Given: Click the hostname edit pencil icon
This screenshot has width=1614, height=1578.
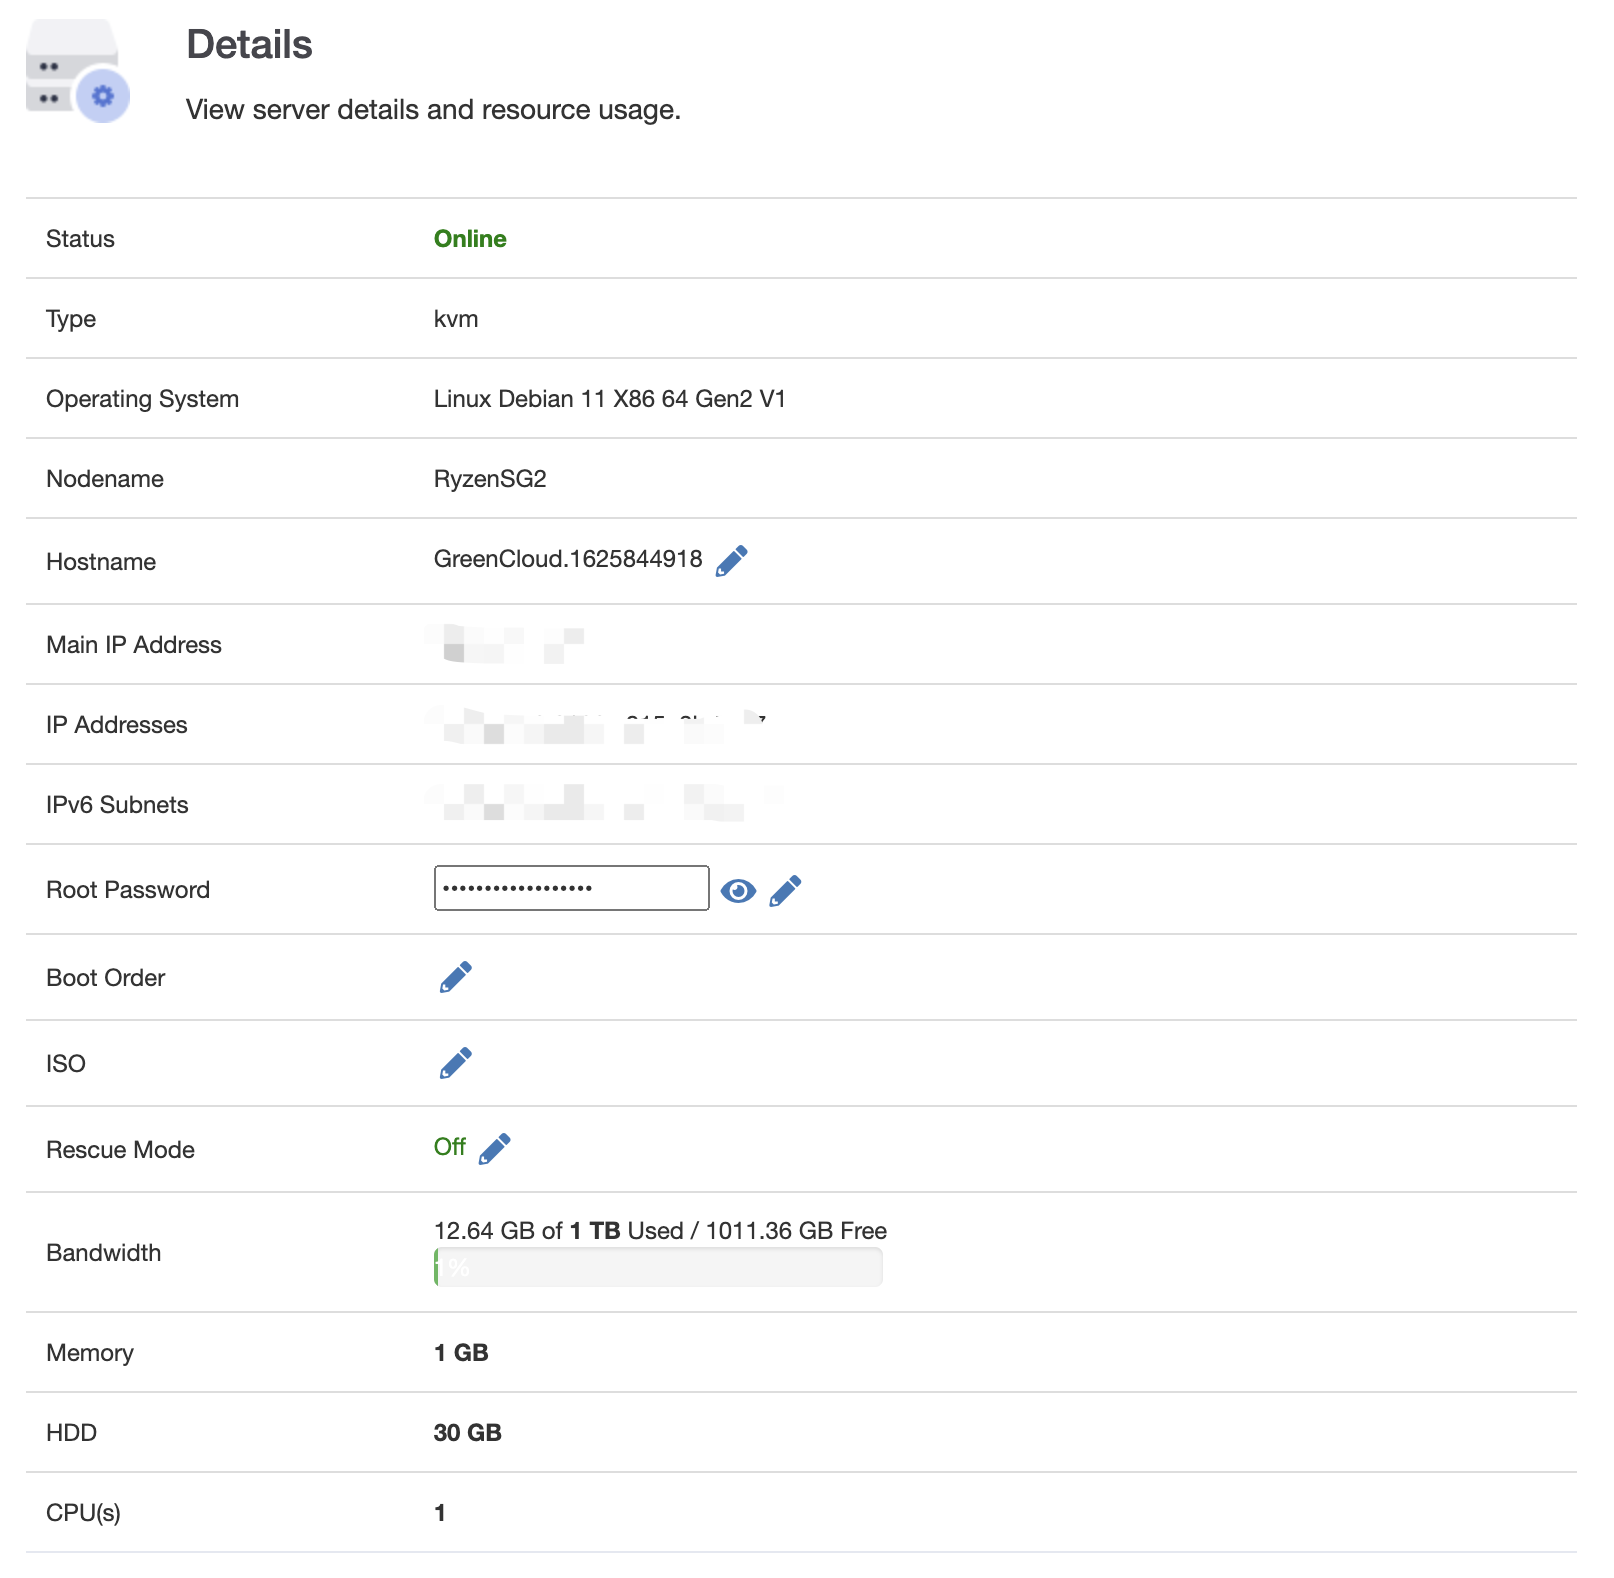Looking at the screenshot, I should pyautogui.click(x=731, y=561).
